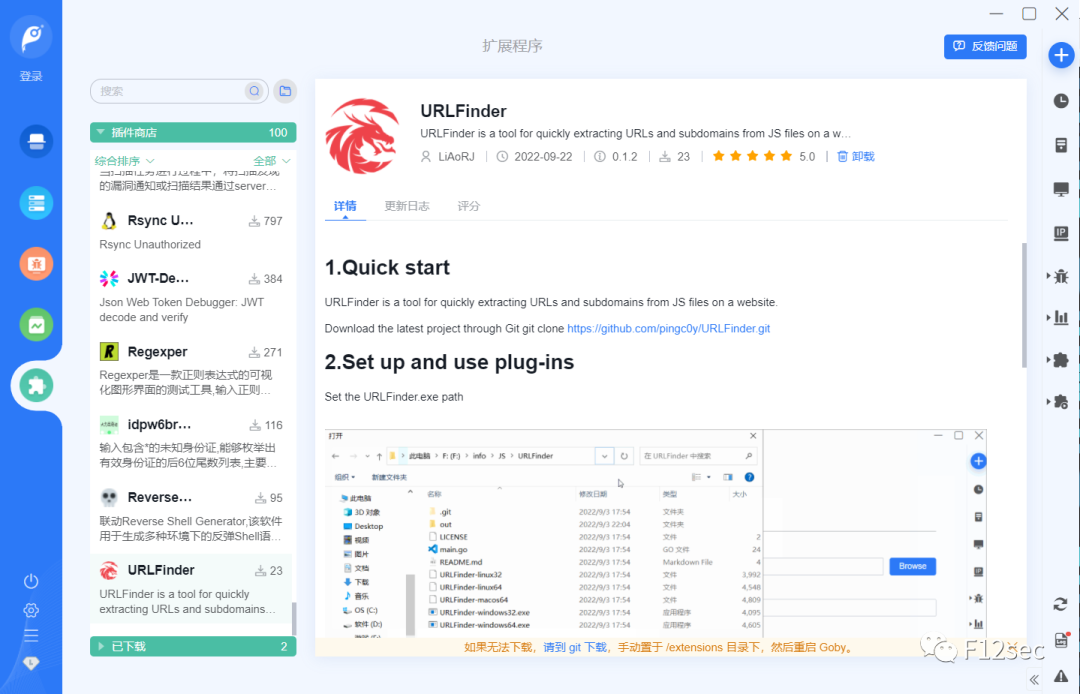Select the Reverse... shell plugin entry
The image size is (1080, 694).
191,516
